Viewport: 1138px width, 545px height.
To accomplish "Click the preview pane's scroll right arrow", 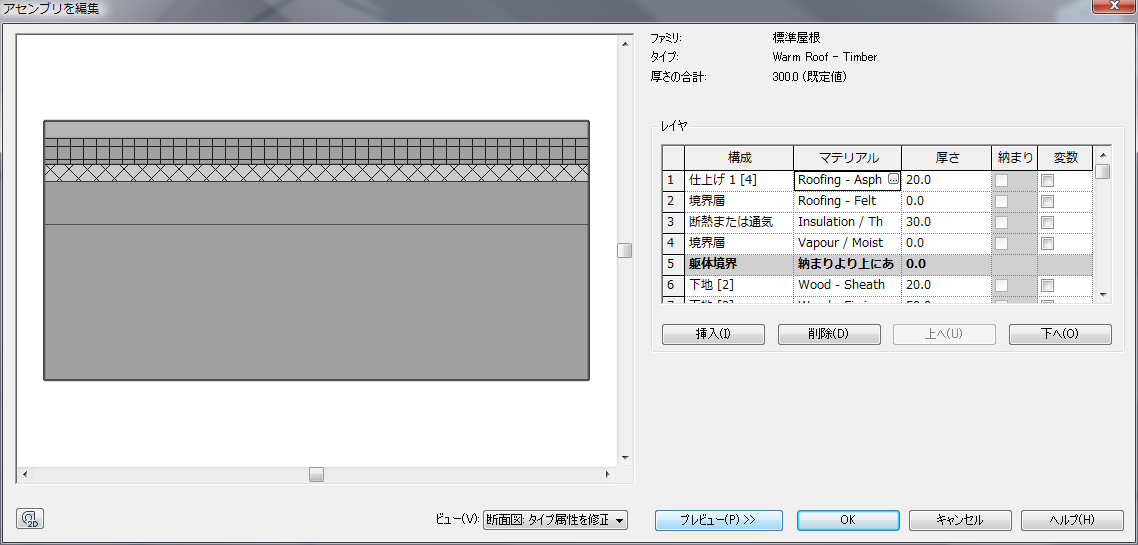I will point(607,475).
